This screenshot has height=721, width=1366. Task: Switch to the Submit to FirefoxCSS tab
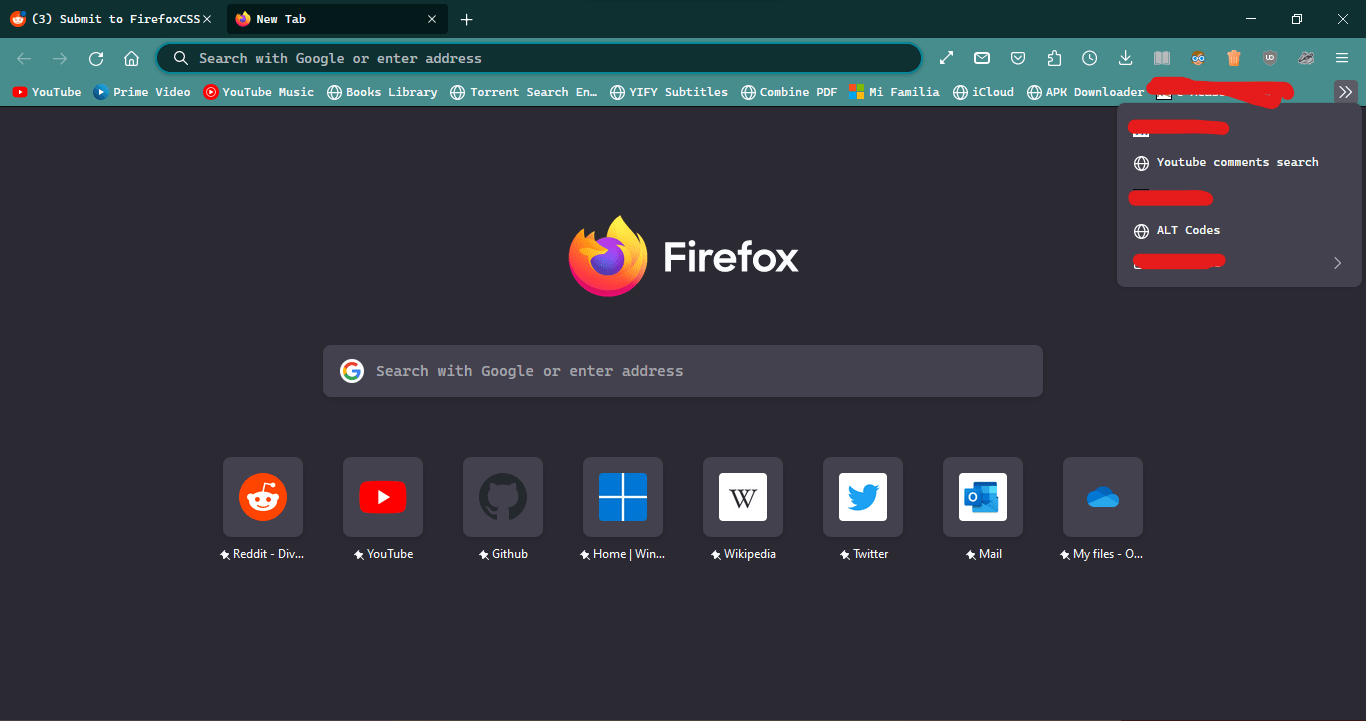pyautogui.click(x=108, y=18)
